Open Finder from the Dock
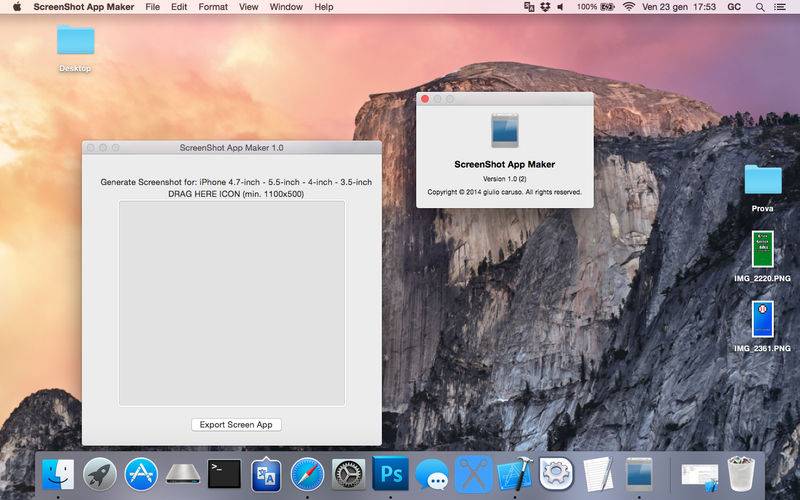The image size is (800, 500). coord(58,474)
